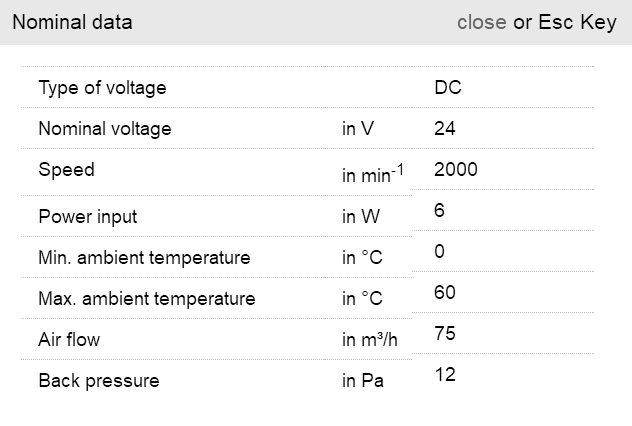Viewport: 632px width, 426px height.
Task: Select the Power input label
Action: point(87,217)
